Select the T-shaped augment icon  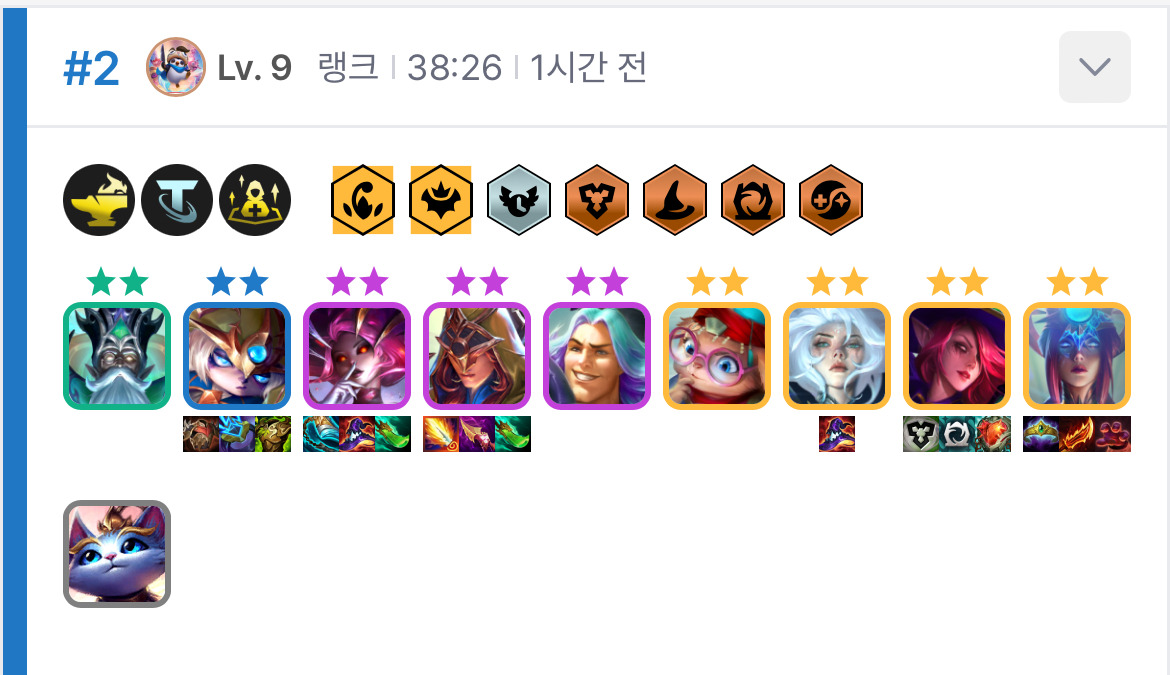click(177, 200)
